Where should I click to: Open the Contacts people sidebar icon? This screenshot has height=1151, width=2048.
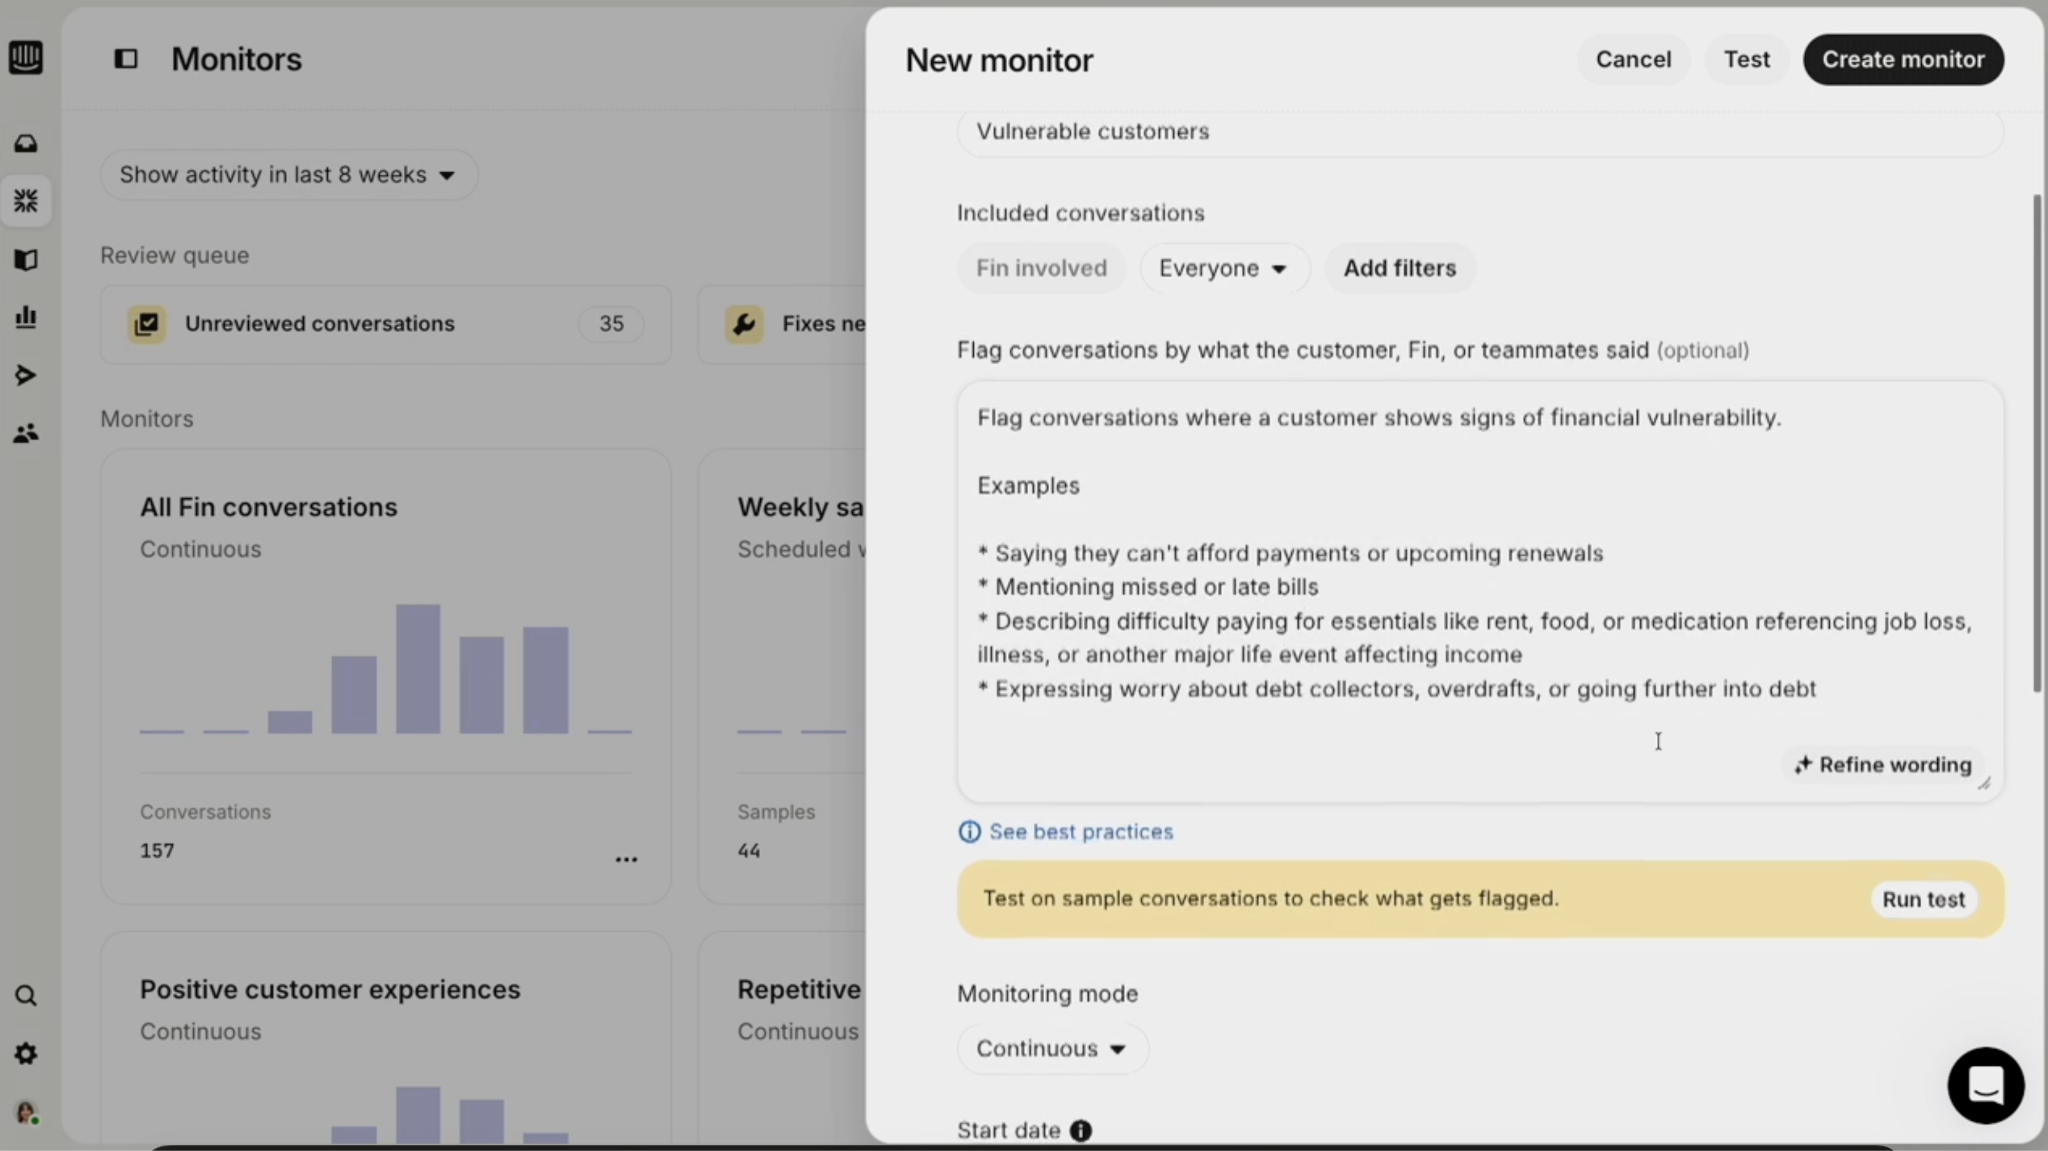pyautogui.click(x=26, y=433)
